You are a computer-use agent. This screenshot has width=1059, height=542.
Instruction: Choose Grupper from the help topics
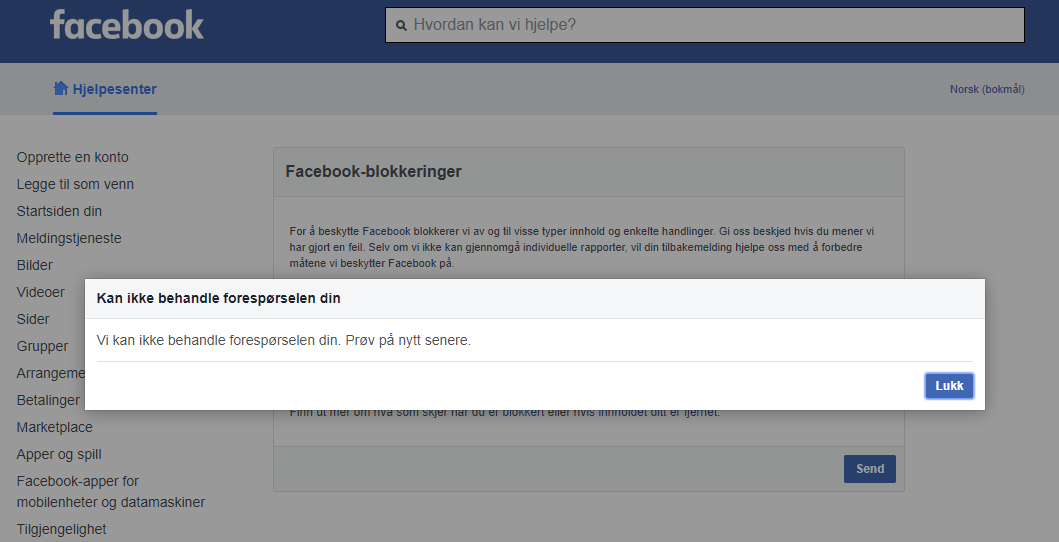coord(42,346)
